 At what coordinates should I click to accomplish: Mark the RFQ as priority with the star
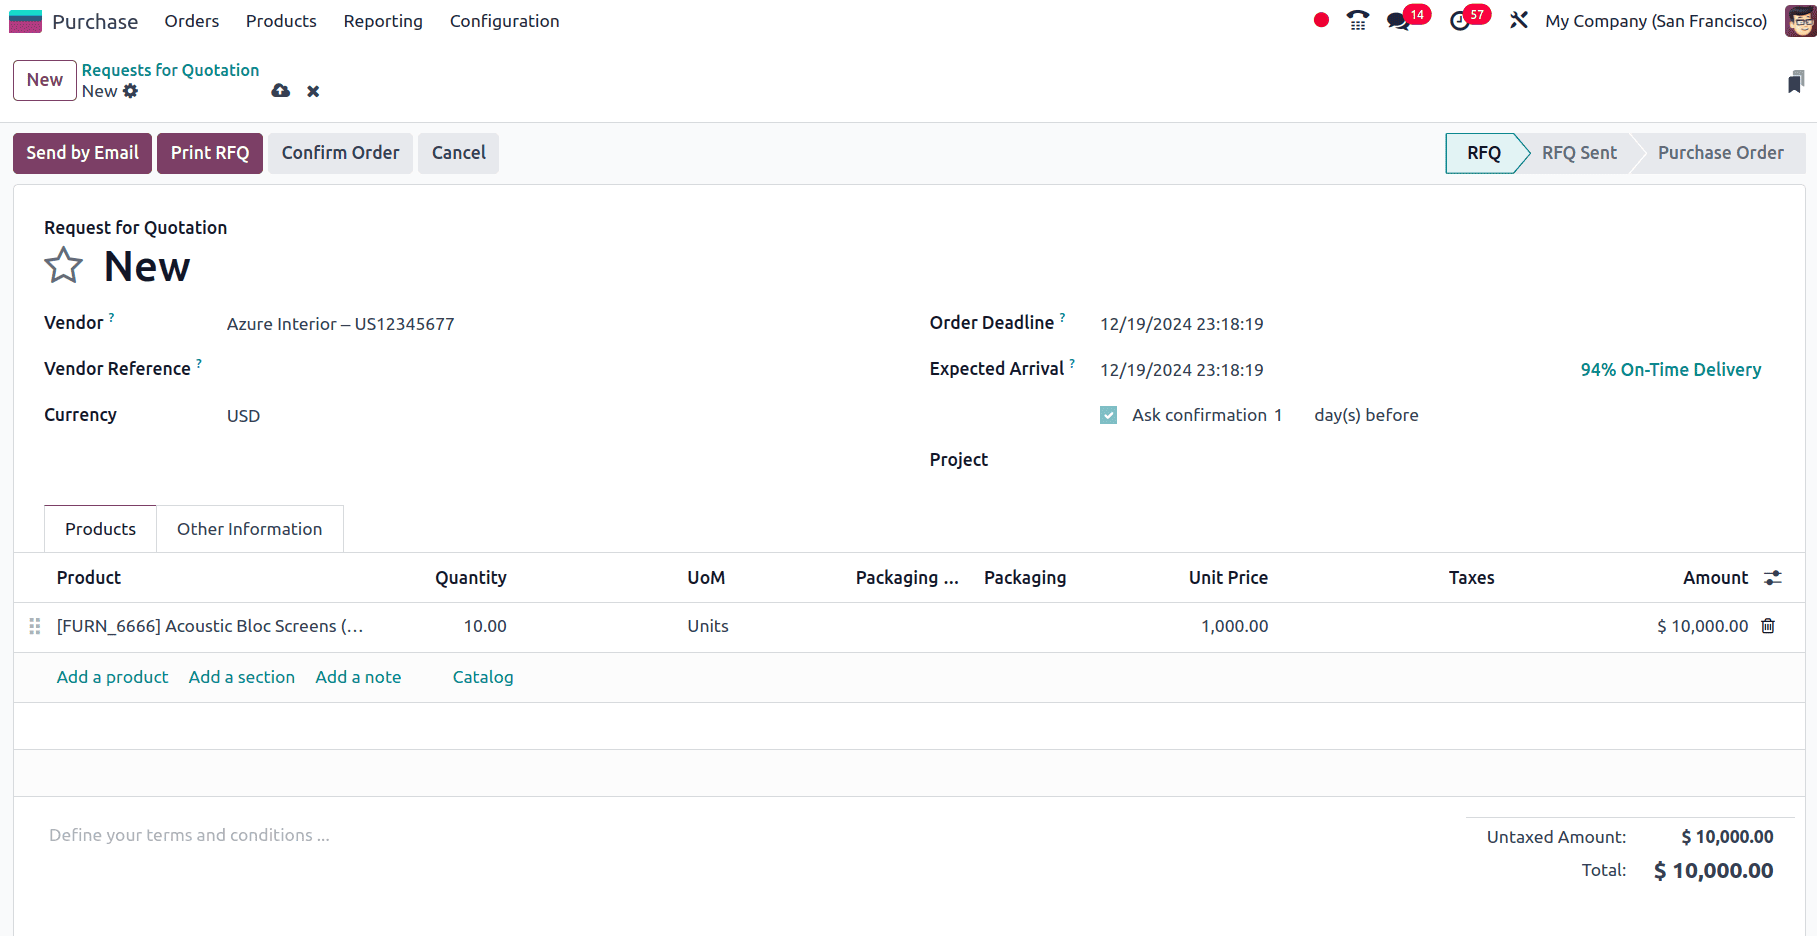[63, 265]
